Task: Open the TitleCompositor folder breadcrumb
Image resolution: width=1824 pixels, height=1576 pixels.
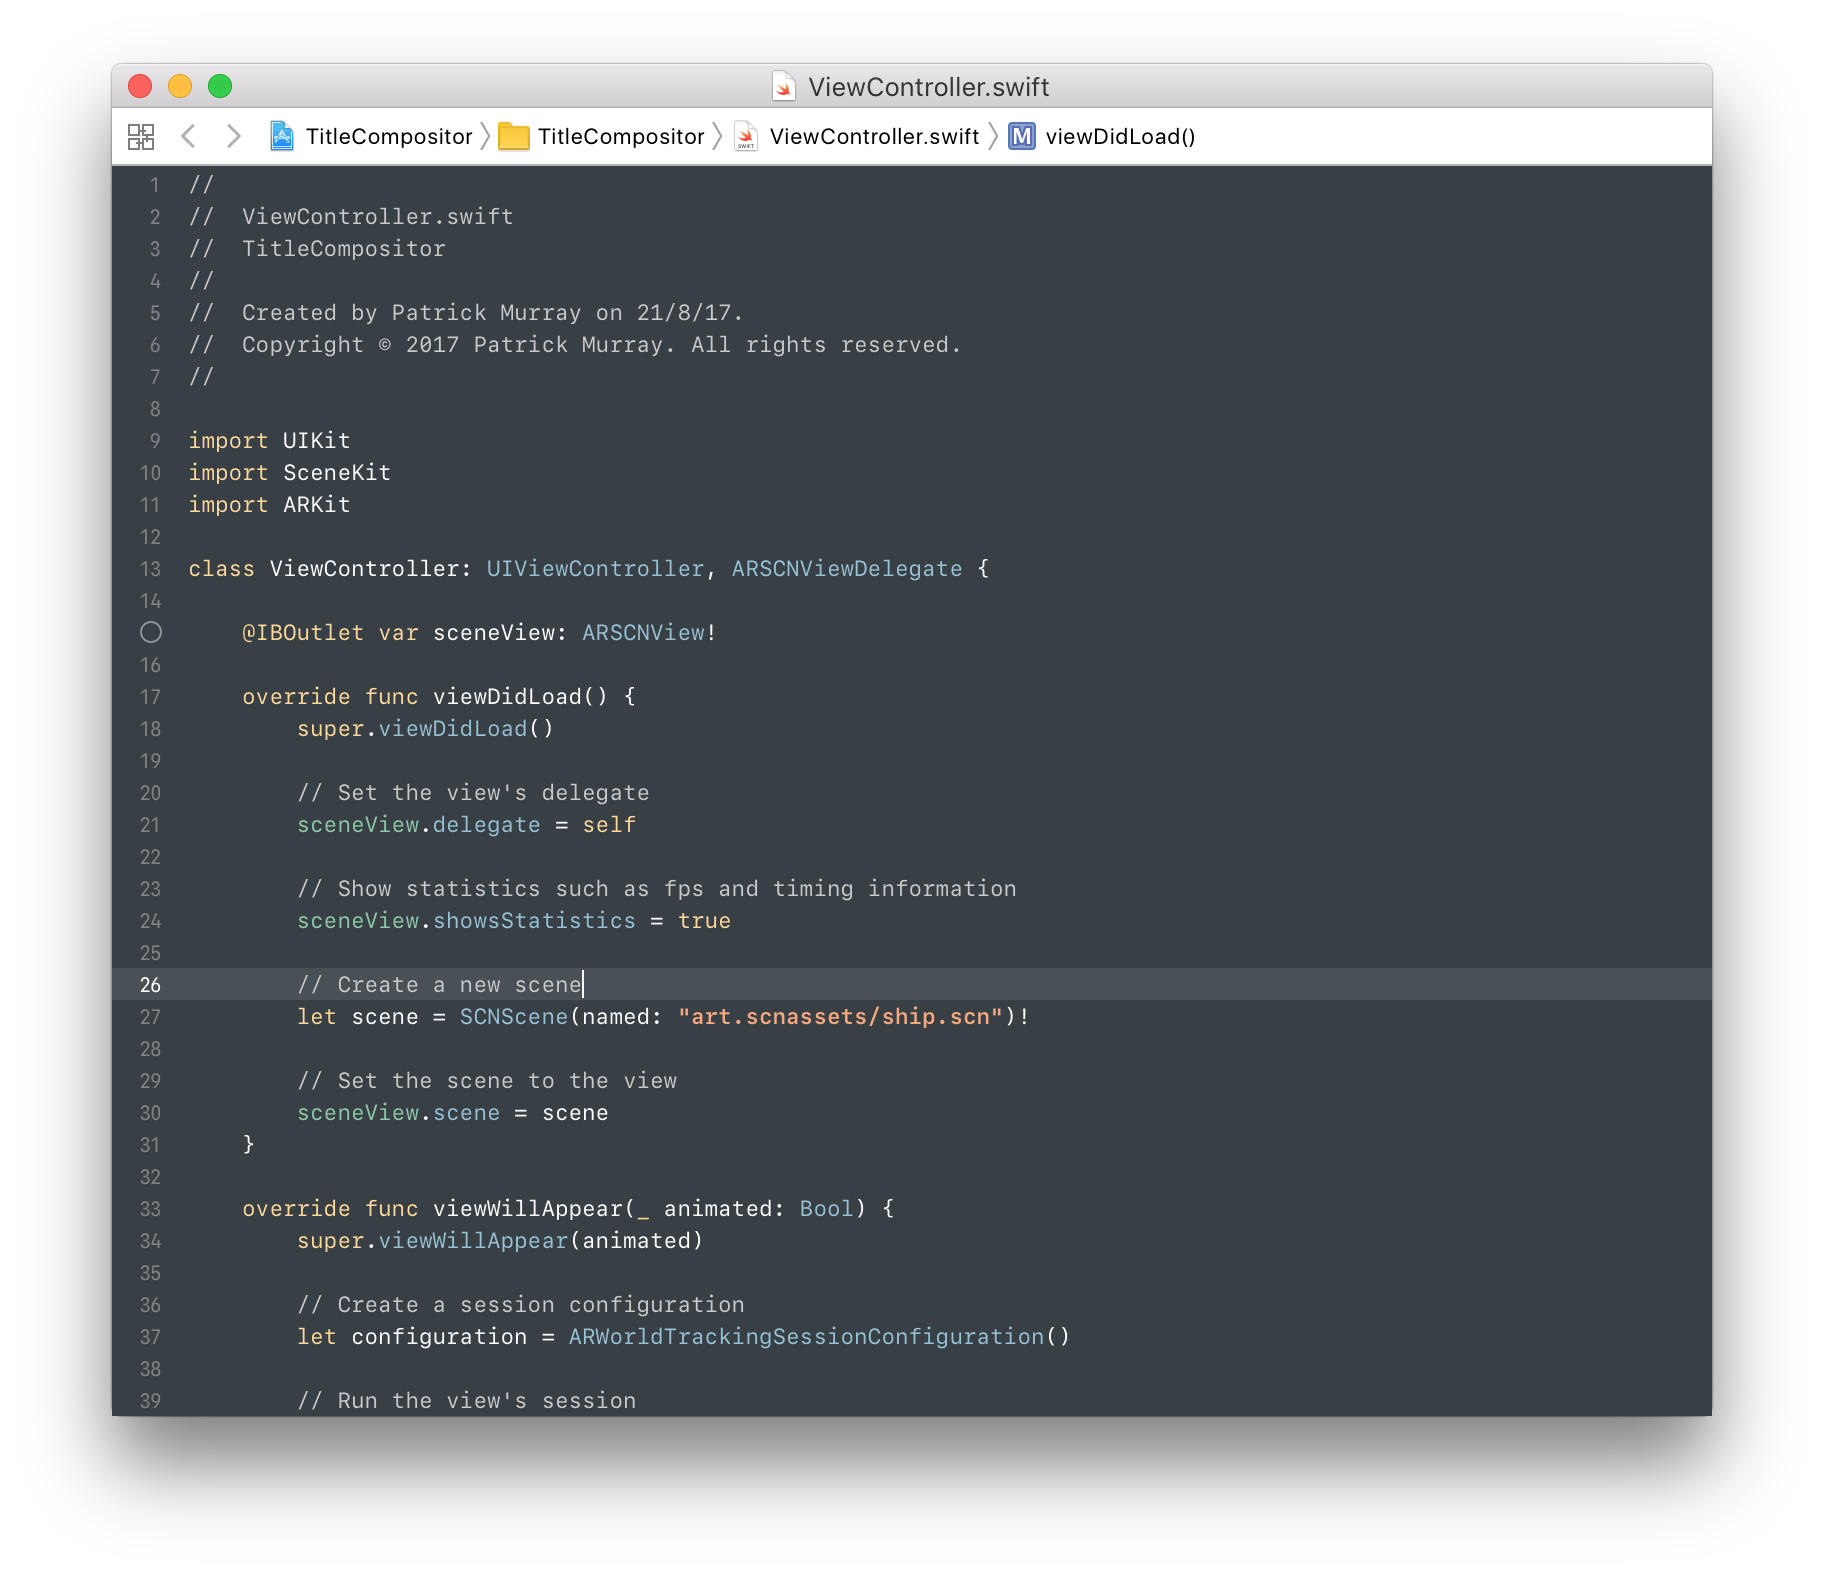Action: click(621, 136)
